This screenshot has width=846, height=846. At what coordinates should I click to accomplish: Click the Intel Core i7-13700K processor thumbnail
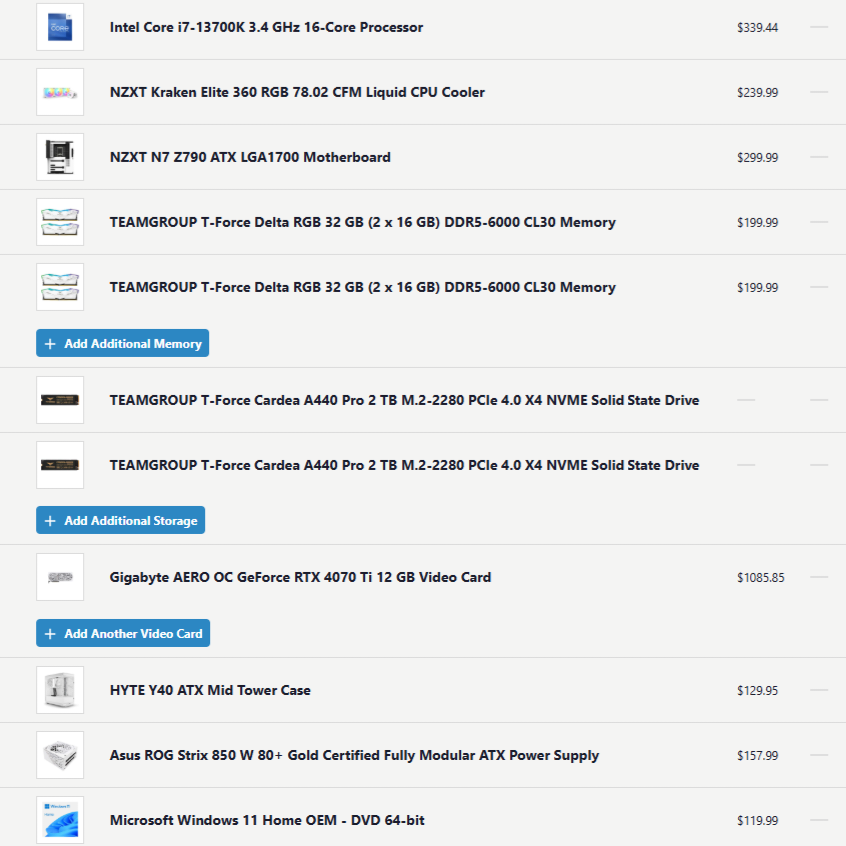point(60,27)
